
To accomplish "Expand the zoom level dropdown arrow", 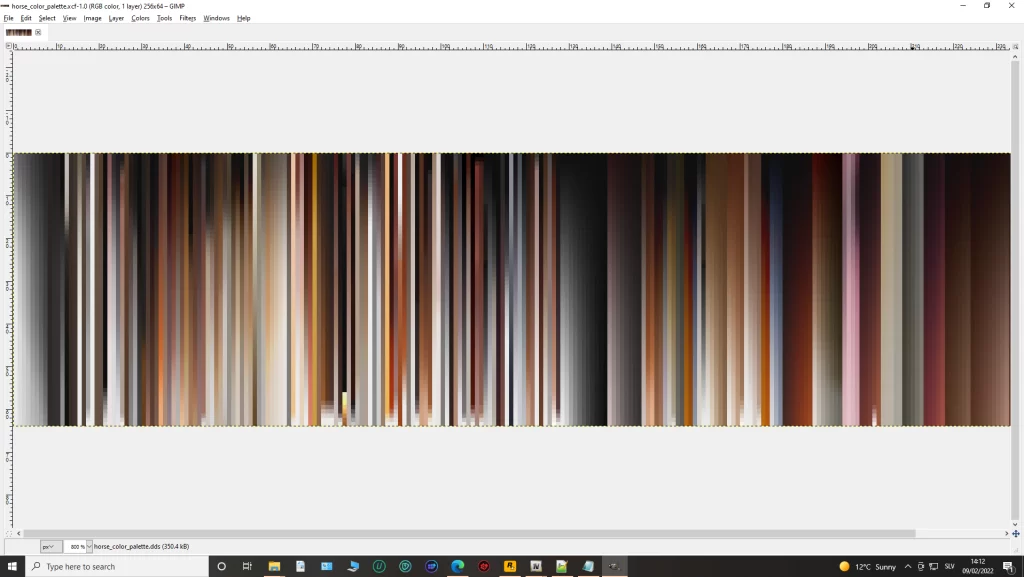I will point(89,546).
